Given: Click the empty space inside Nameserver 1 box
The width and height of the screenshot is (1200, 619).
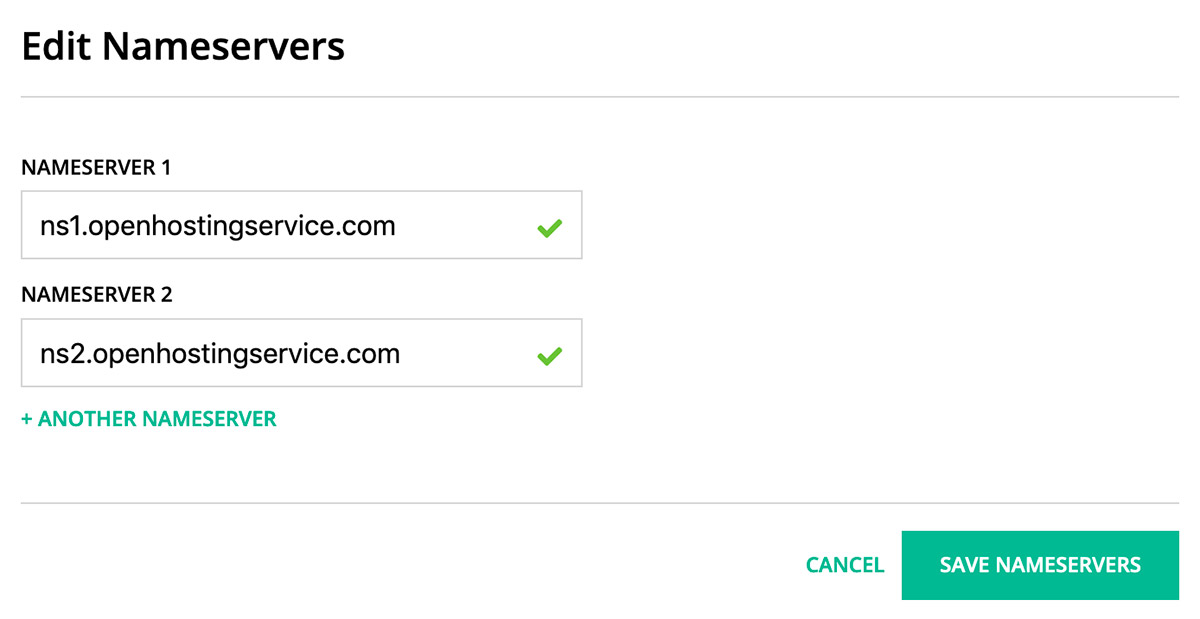Looking at the screenshot, I should click(465, 226).
